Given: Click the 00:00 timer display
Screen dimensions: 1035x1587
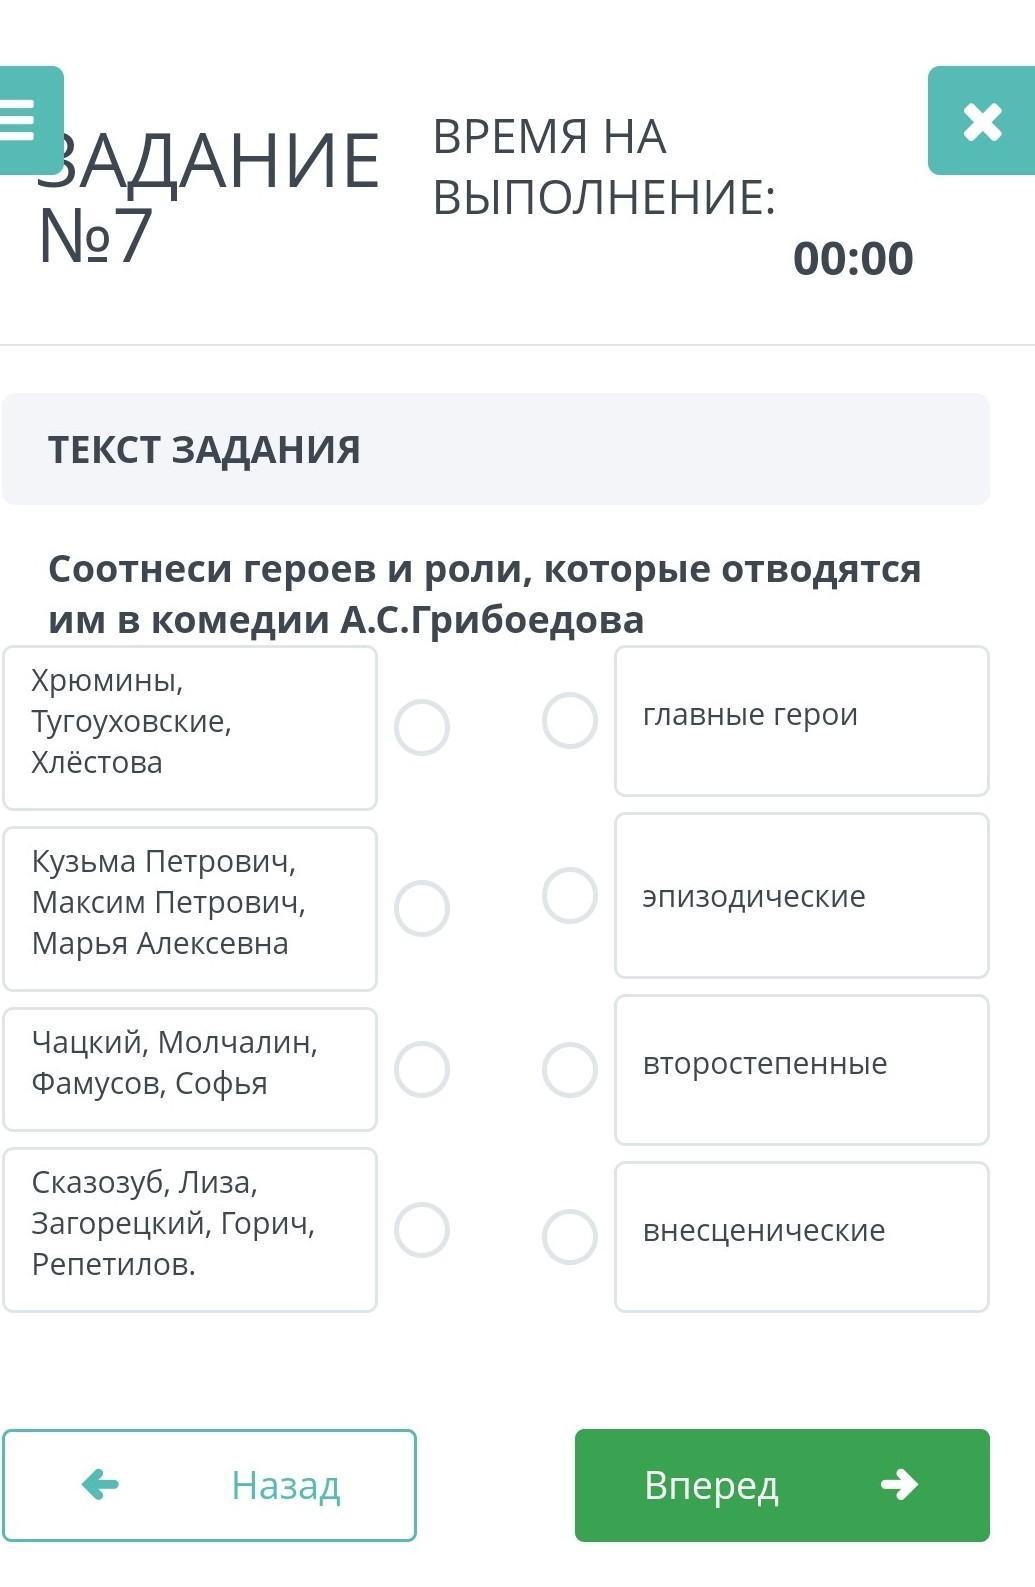Looking at the screenshot, I should [x=852, y=258].
